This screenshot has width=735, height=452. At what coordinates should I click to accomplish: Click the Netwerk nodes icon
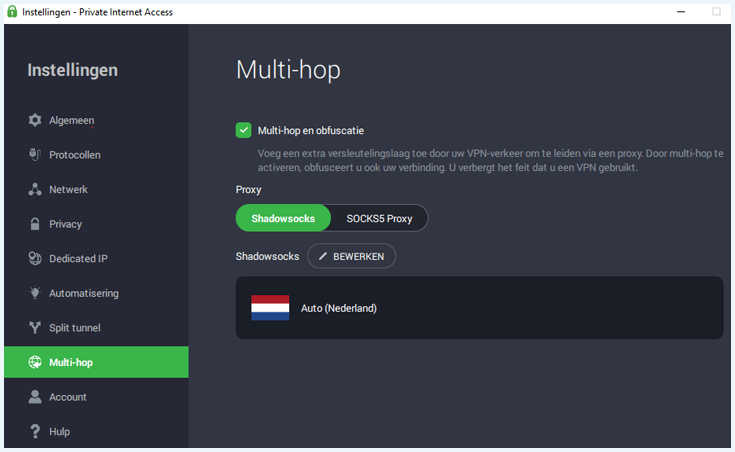tap(35, 189)
